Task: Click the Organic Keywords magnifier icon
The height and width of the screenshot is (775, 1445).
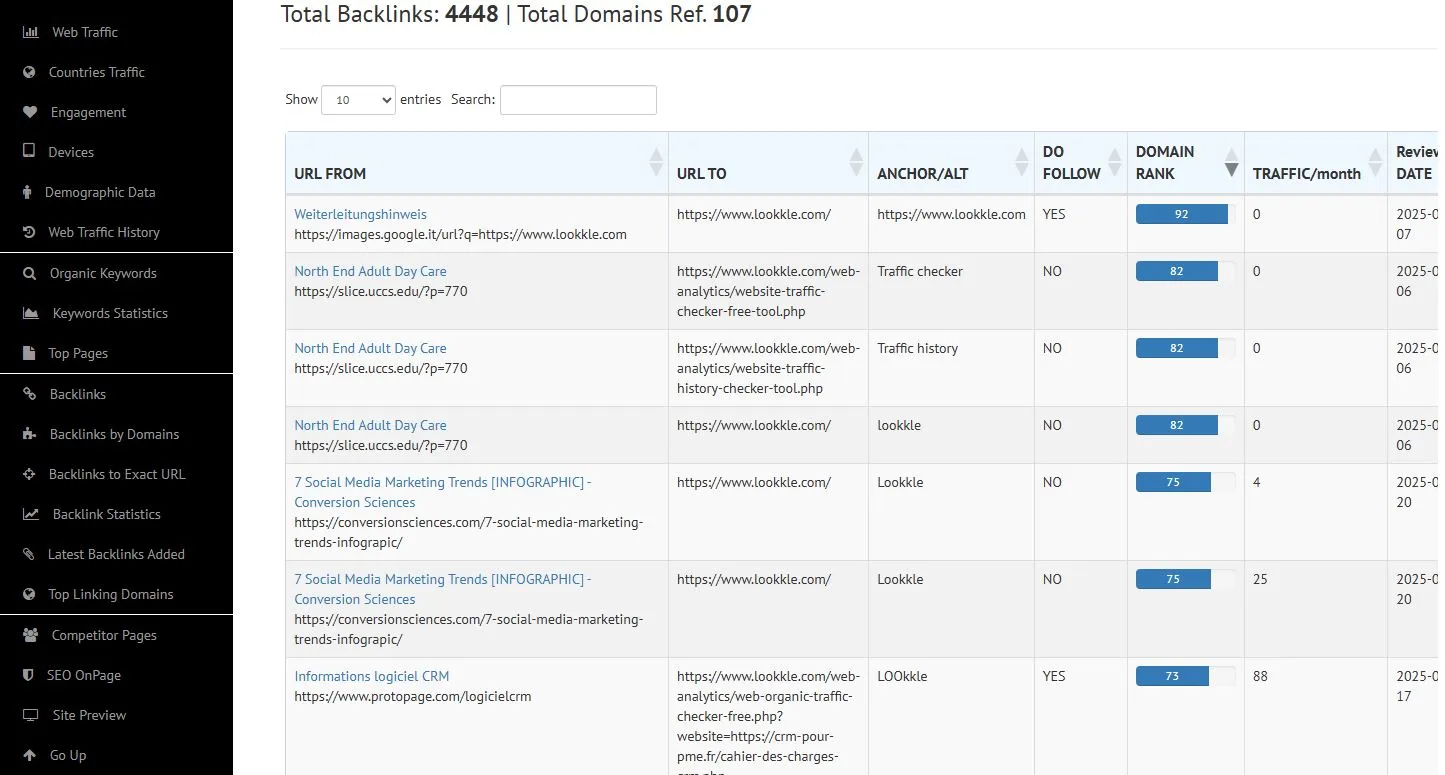Action: click(x=30, y=273)
